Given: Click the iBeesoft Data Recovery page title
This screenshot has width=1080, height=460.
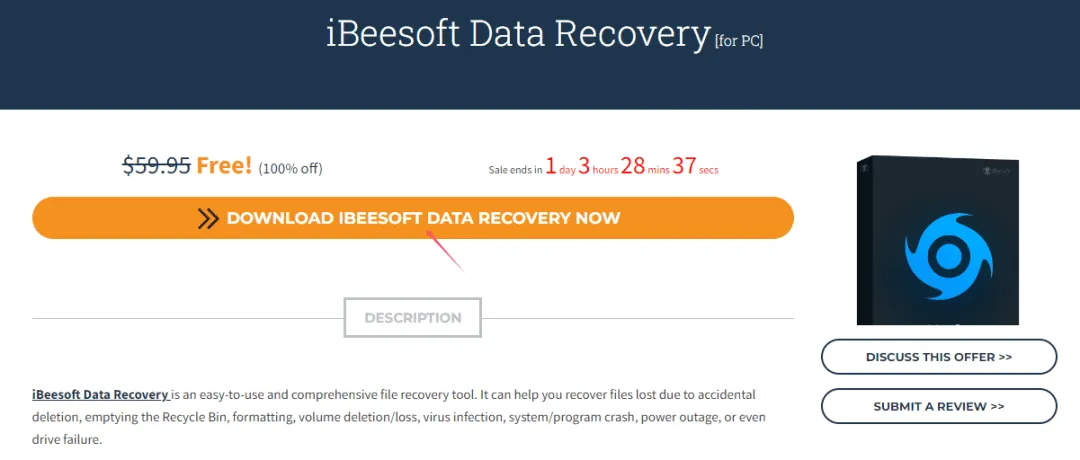Looking at the screenshot, I should click(x=517, y=33).
